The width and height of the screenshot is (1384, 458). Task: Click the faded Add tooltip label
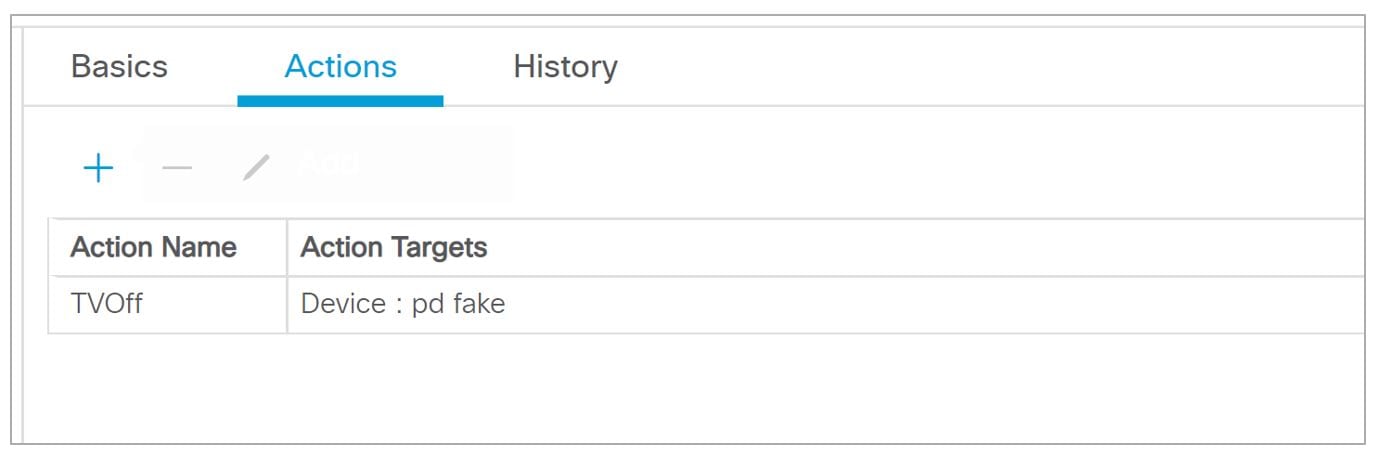click(x=330, y=163)
